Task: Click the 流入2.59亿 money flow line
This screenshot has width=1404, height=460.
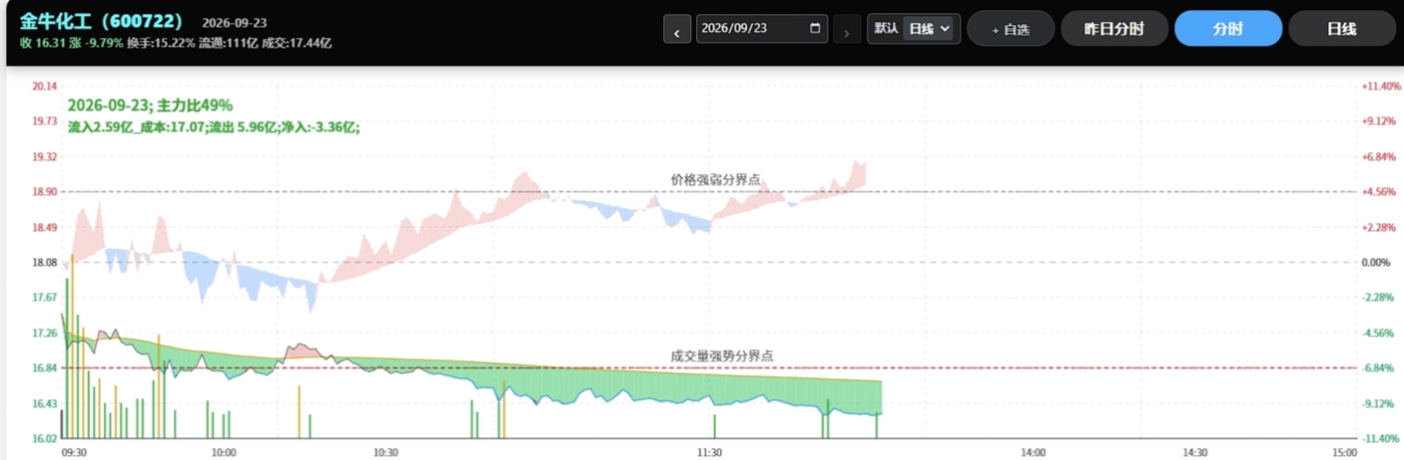Action: 214,127
